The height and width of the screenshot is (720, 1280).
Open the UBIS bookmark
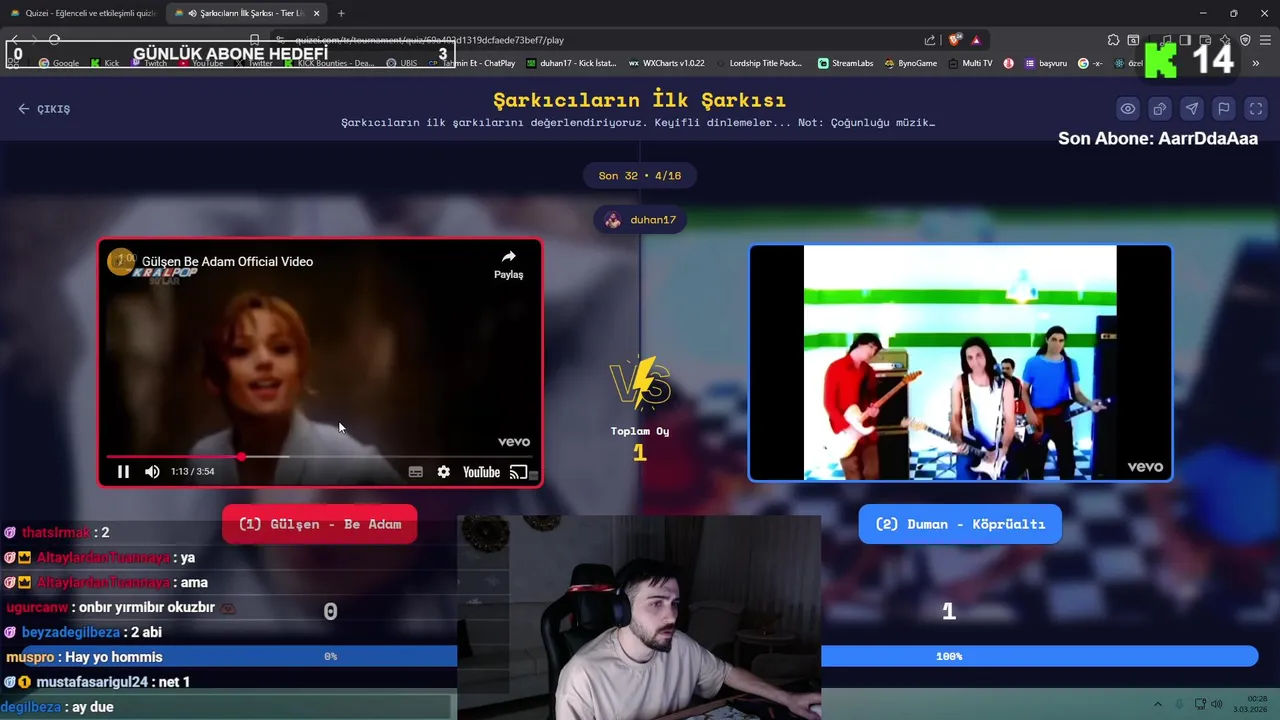click(x=402, y=63)
